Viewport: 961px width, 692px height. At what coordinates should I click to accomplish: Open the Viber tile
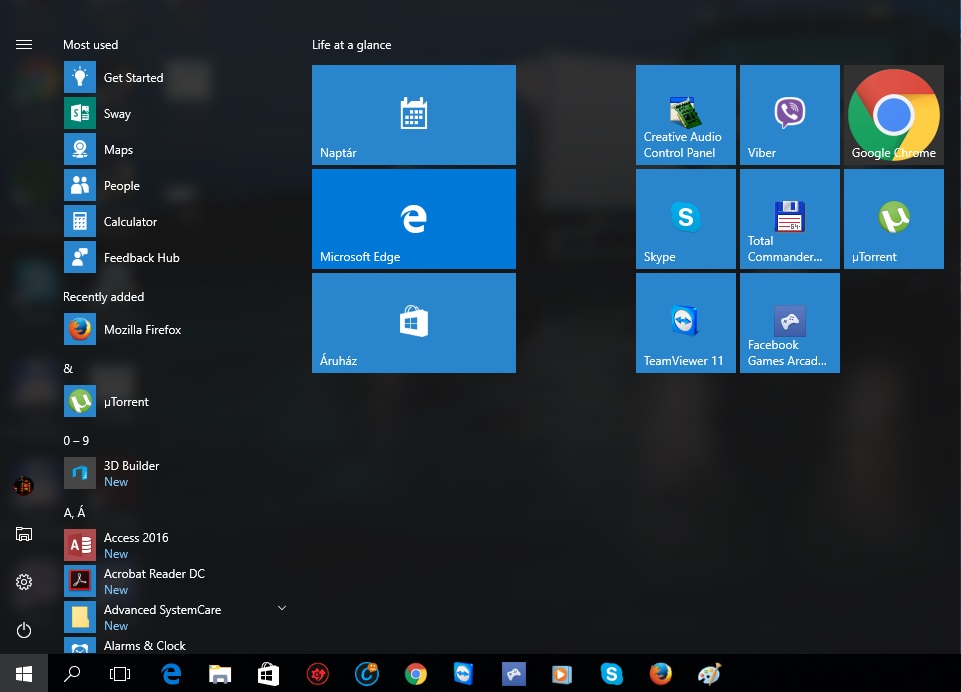coord(790,115)
